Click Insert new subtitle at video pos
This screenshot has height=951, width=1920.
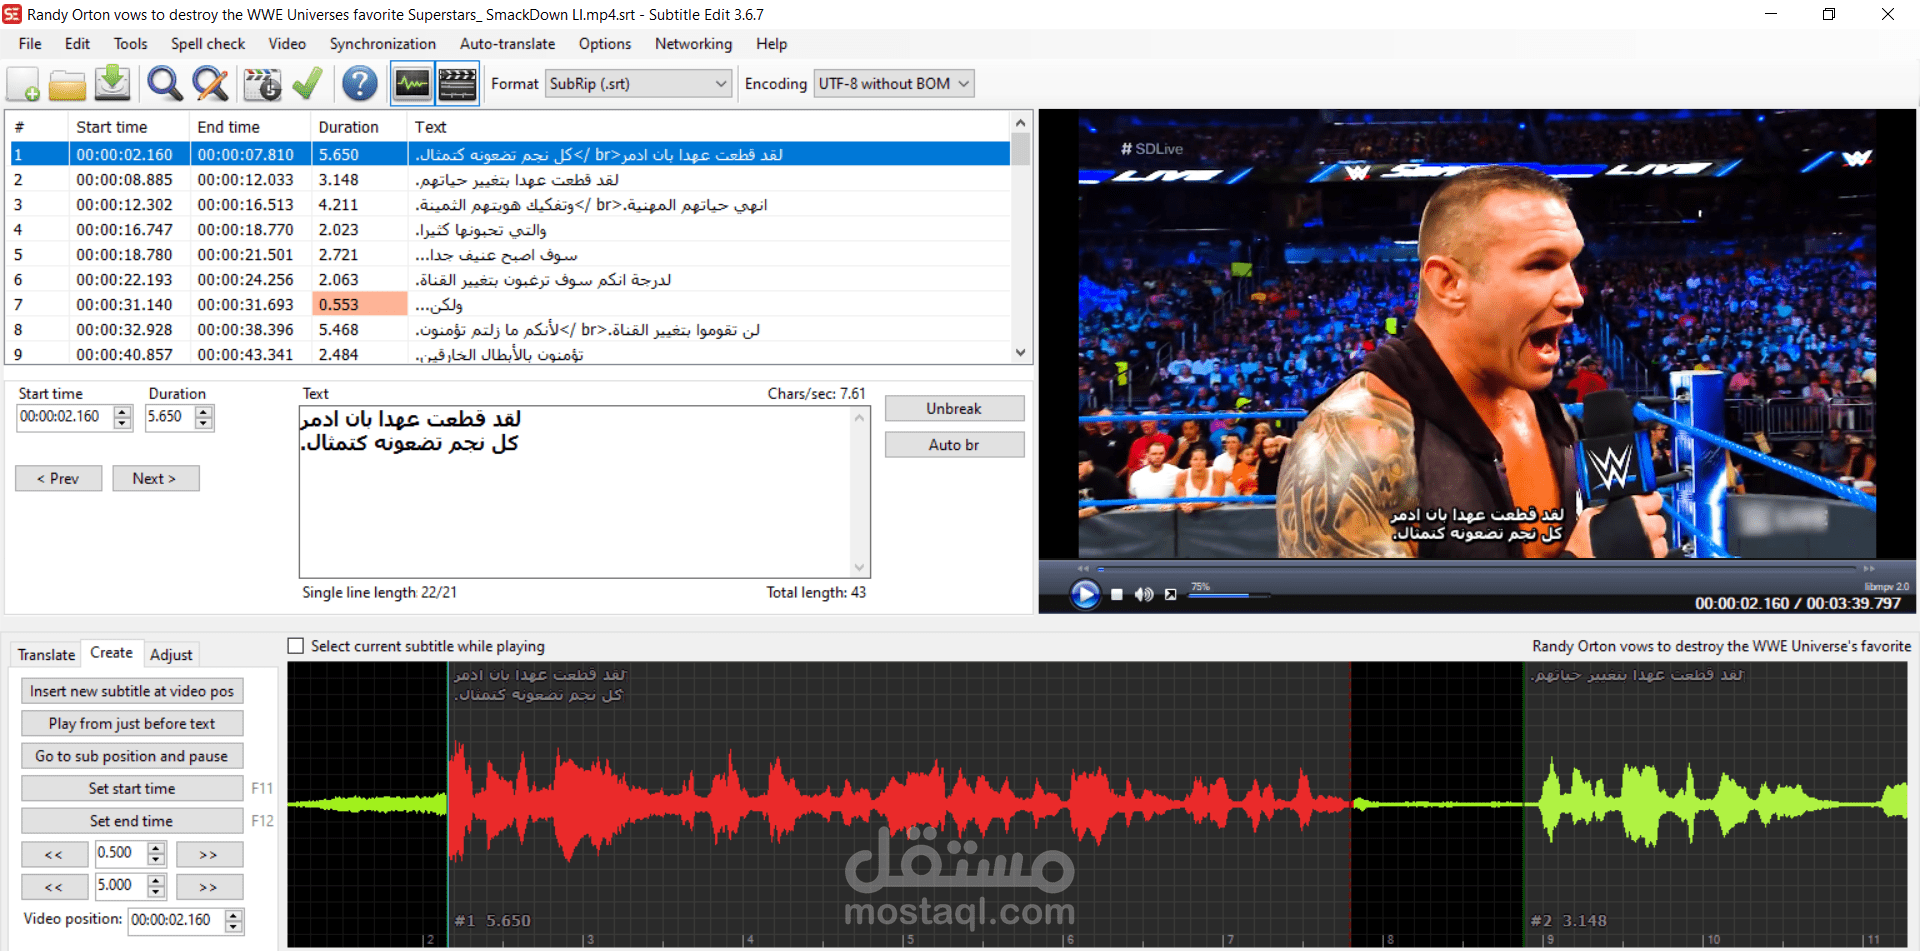pyautogui.click(x=132, y=691)
